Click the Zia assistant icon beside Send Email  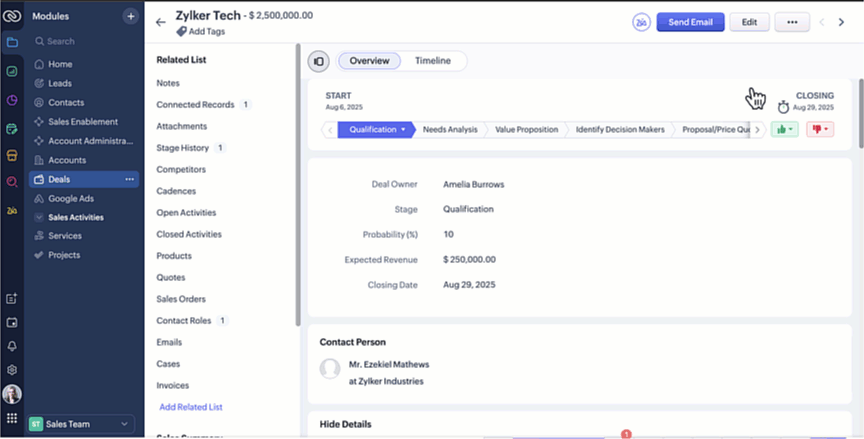[641, 22]
